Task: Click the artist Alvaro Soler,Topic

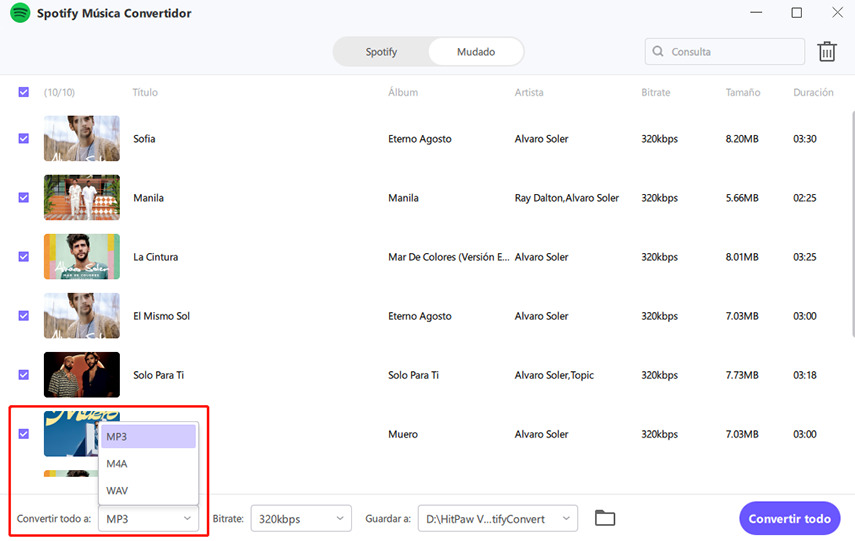Action: click(x=554, y=375)
